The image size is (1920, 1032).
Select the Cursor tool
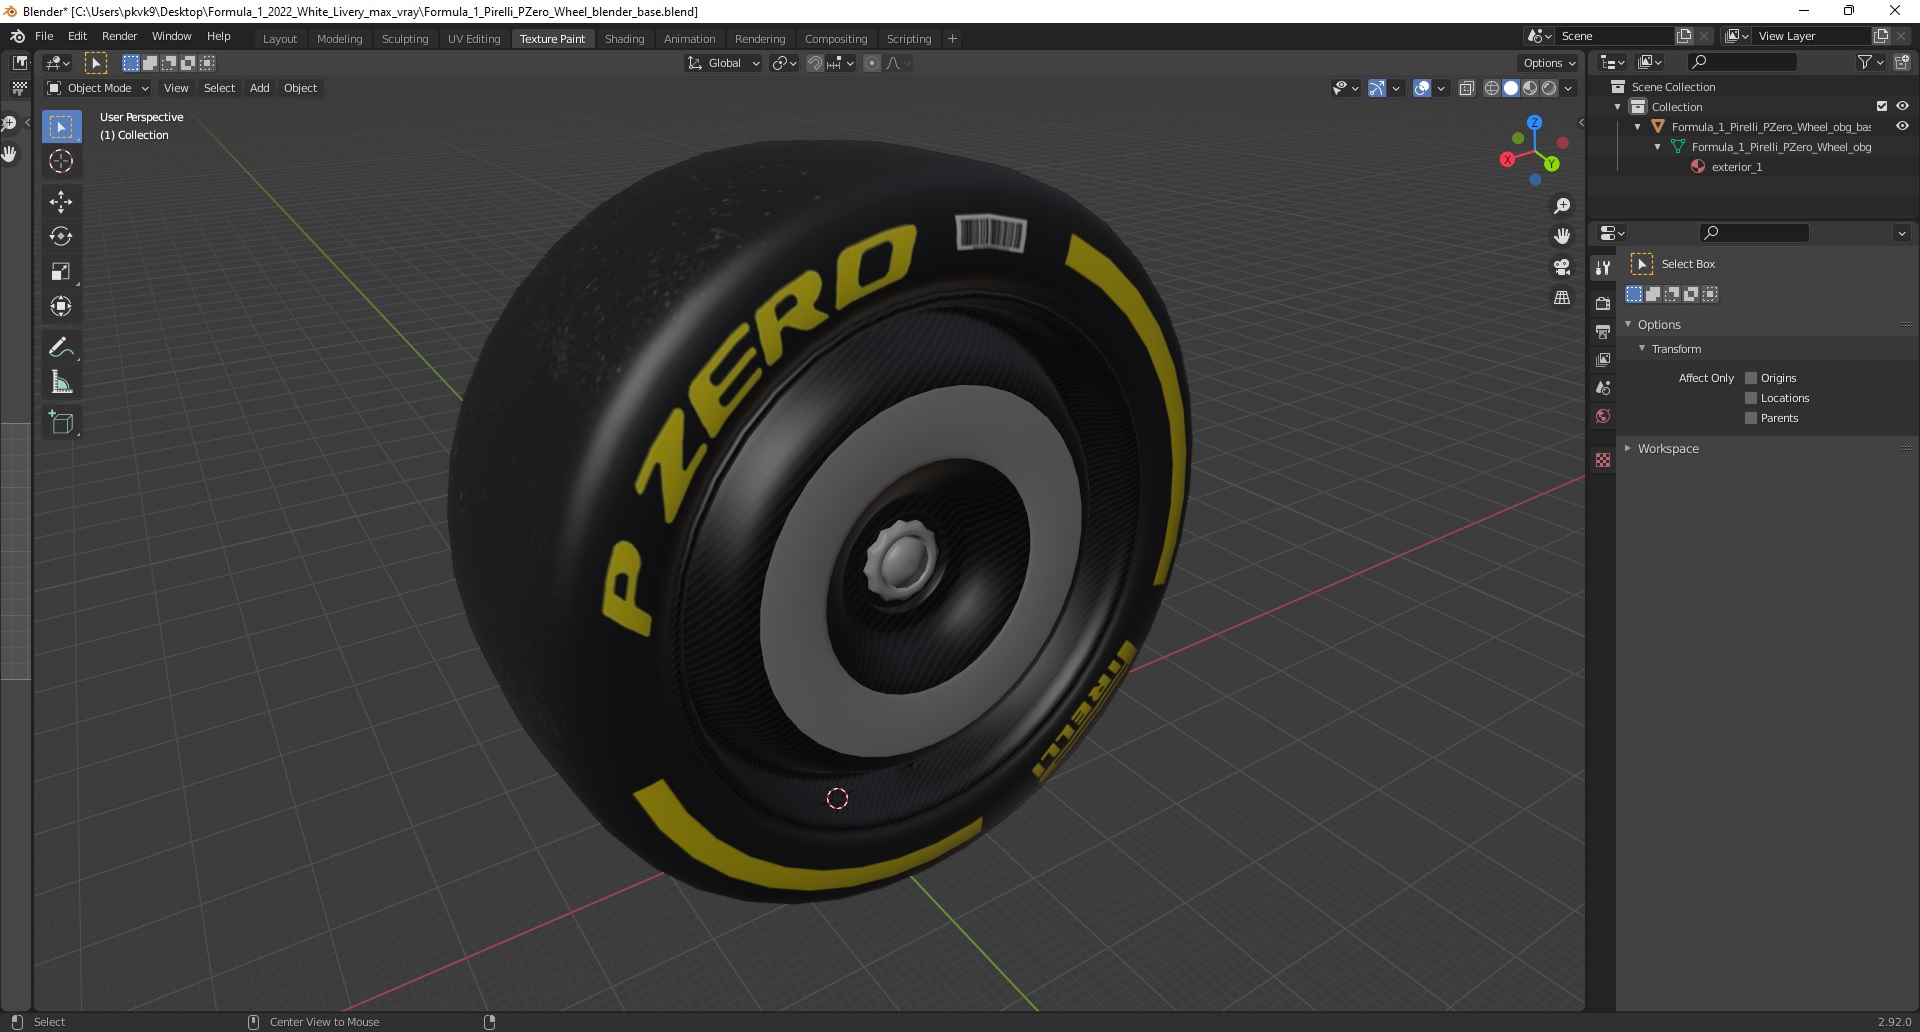[61, 161]
